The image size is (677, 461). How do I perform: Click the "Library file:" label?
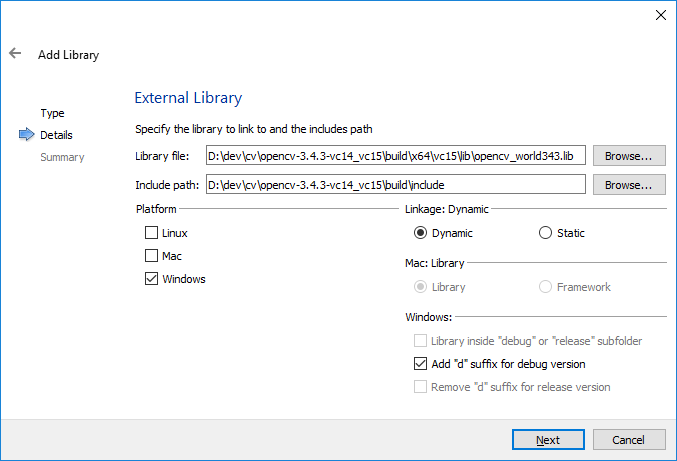[x=162, y=156]
